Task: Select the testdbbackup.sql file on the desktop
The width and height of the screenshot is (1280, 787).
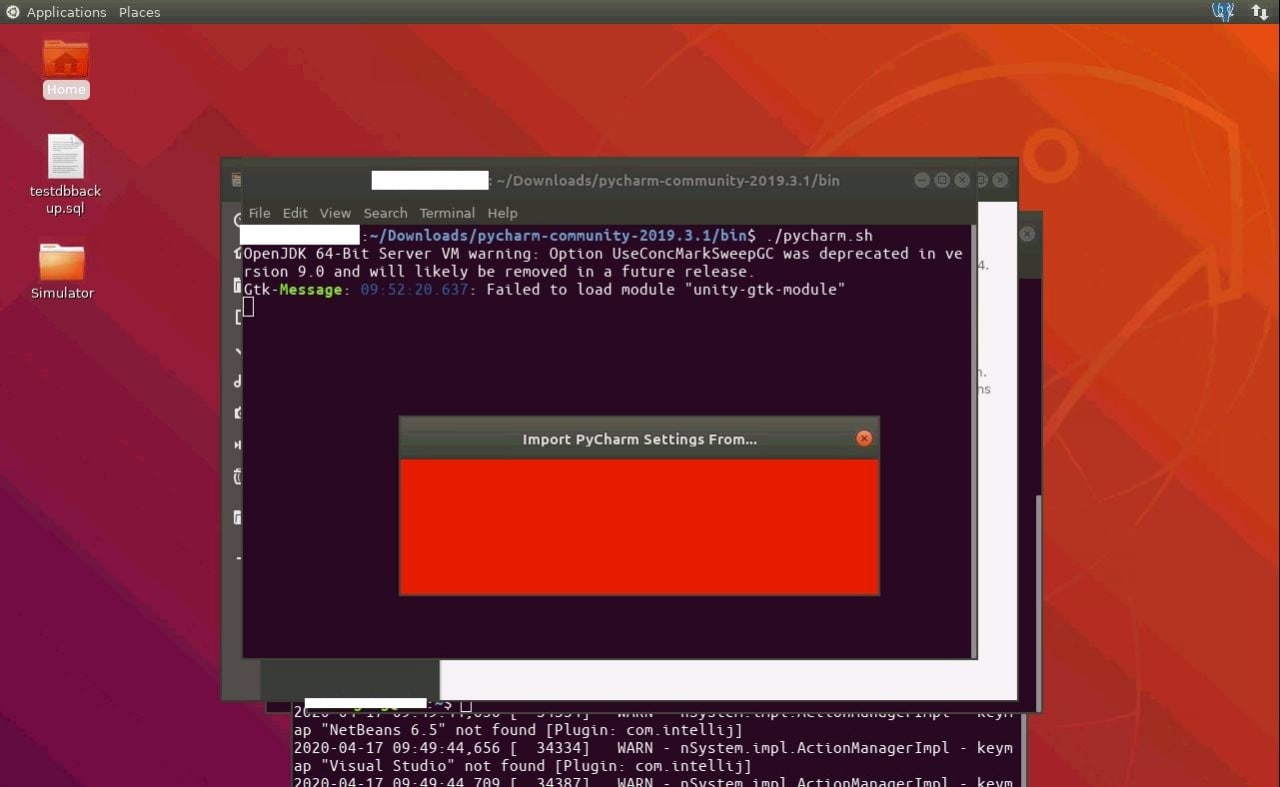Action: tap(66, 175)
